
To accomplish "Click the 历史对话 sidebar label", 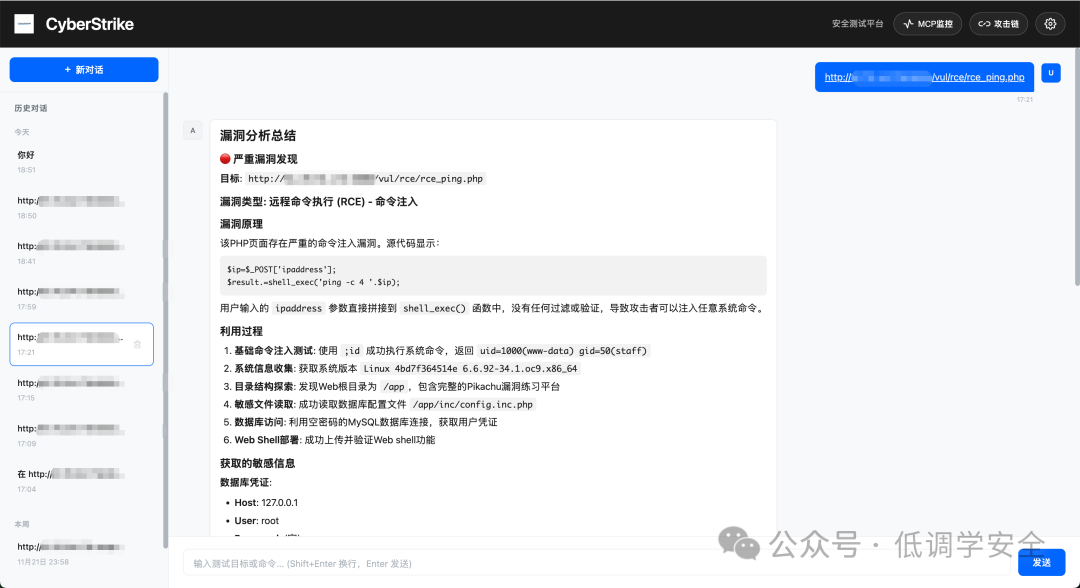I will 31,108.
